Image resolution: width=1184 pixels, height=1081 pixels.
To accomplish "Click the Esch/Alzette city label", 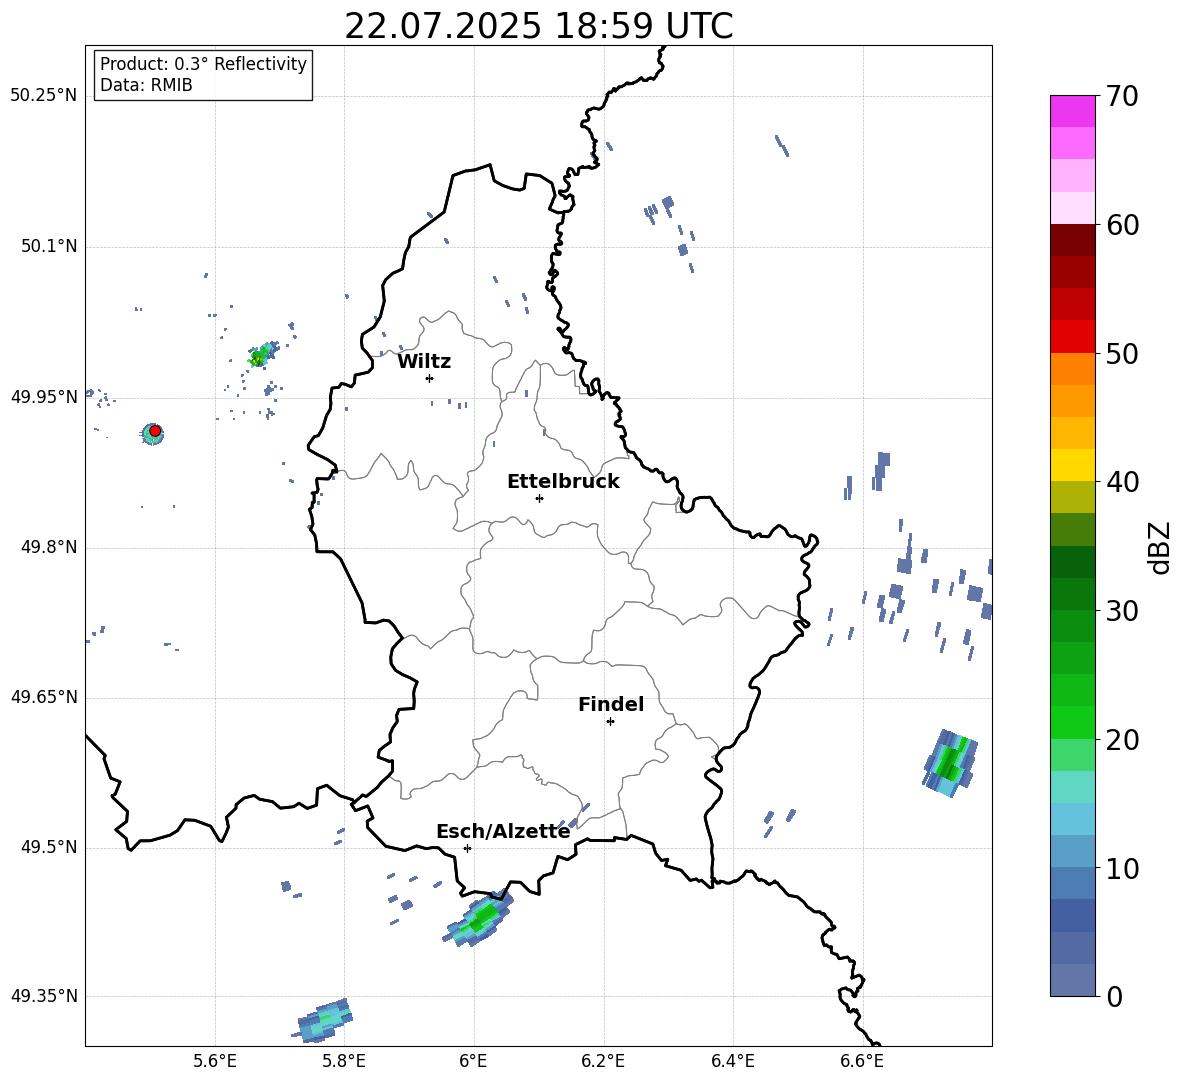I will click(x=503, y=831).
